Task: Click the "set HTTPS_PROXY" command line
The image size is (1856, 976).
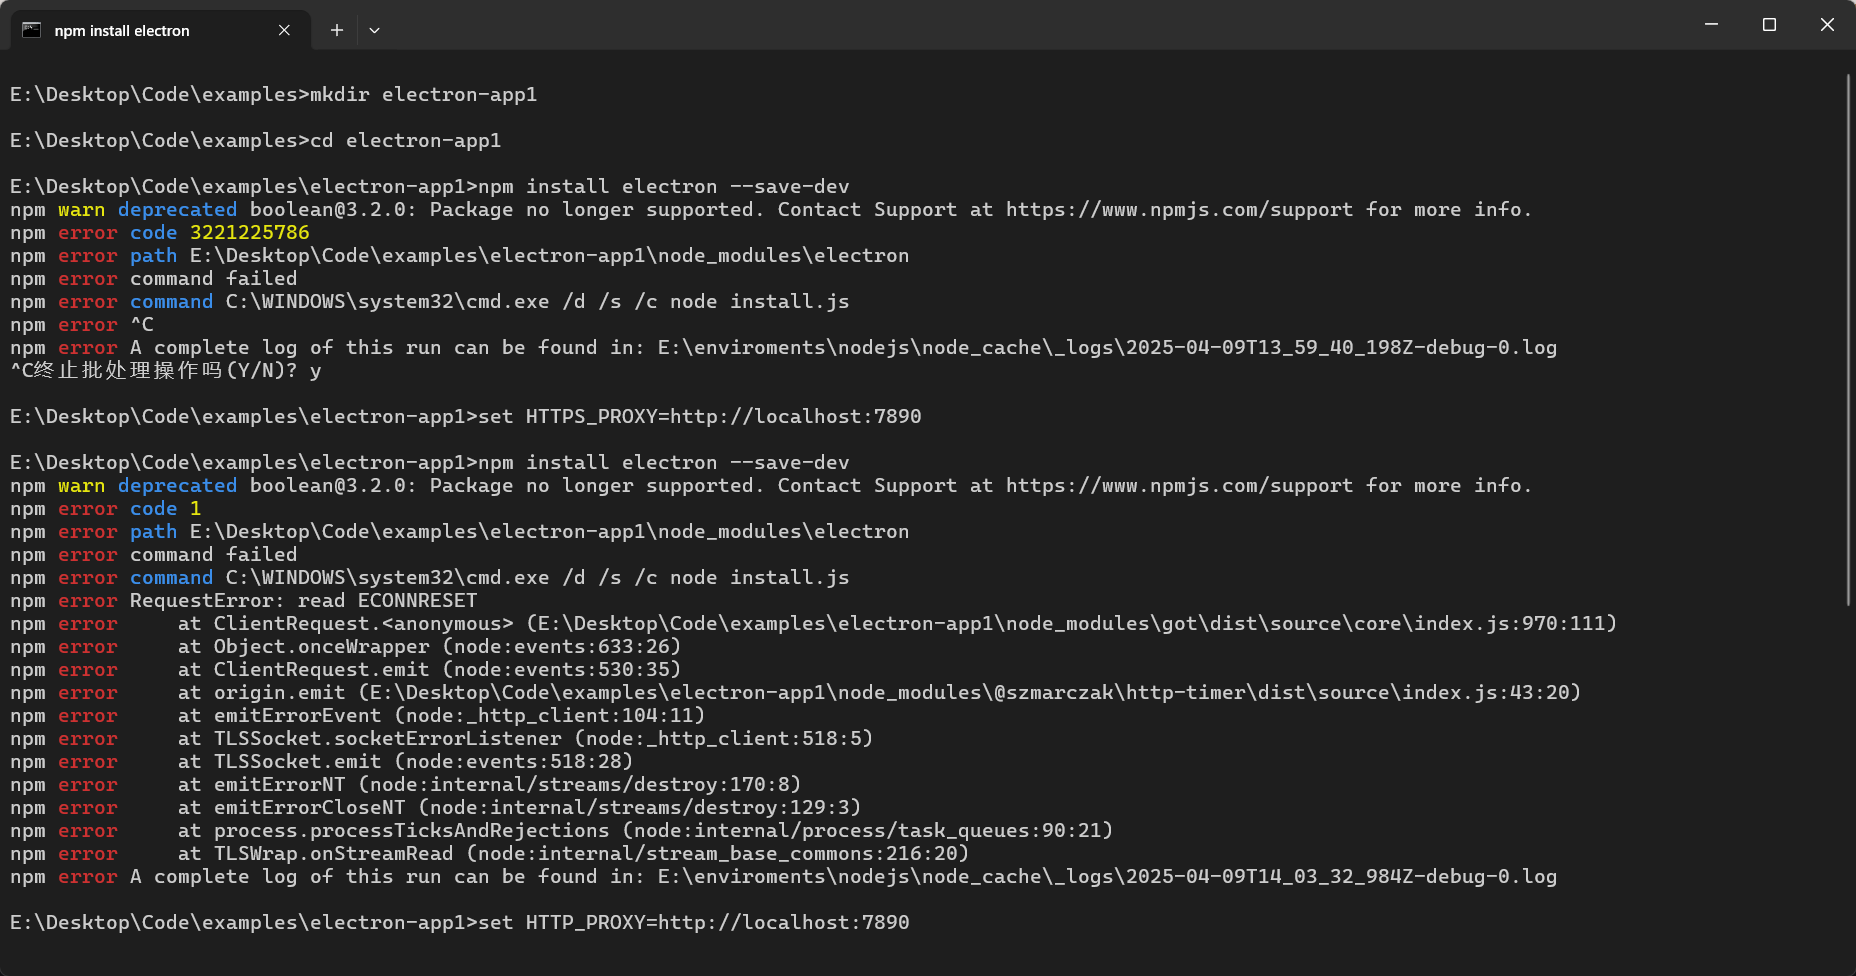Action: 699,417
